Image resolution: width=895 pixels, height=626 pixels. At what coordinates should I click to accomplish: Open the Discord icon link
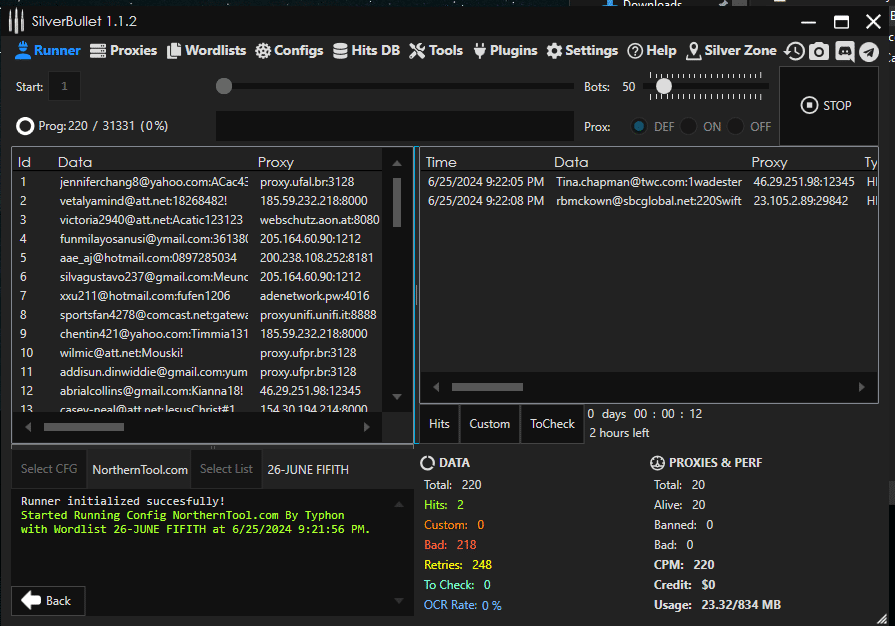(x=845, y=51)
